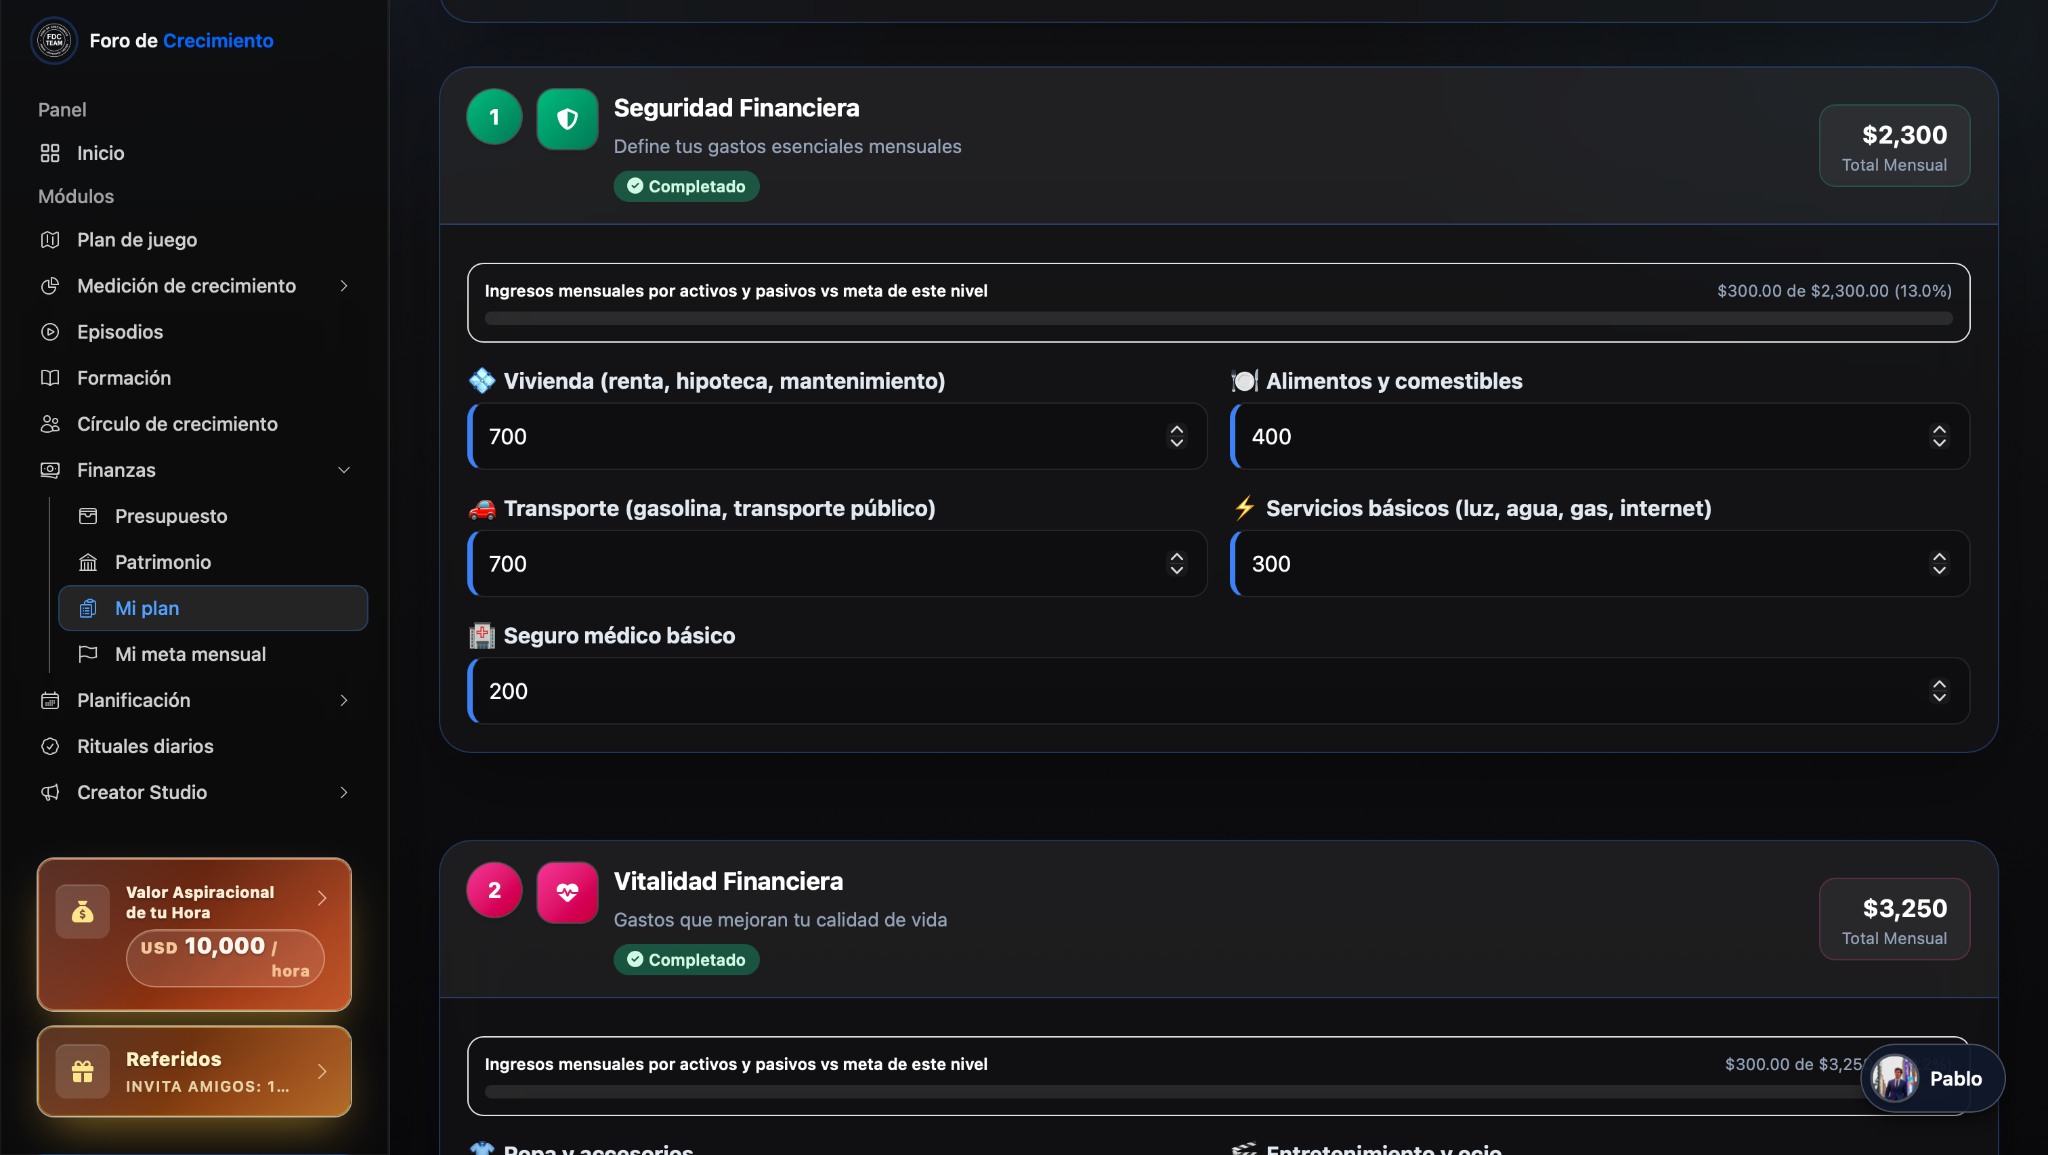Click the Completado badge under Seguridad Financiera
The height and width of the screenshot is (1155, 2048).
tap(686, 187)
